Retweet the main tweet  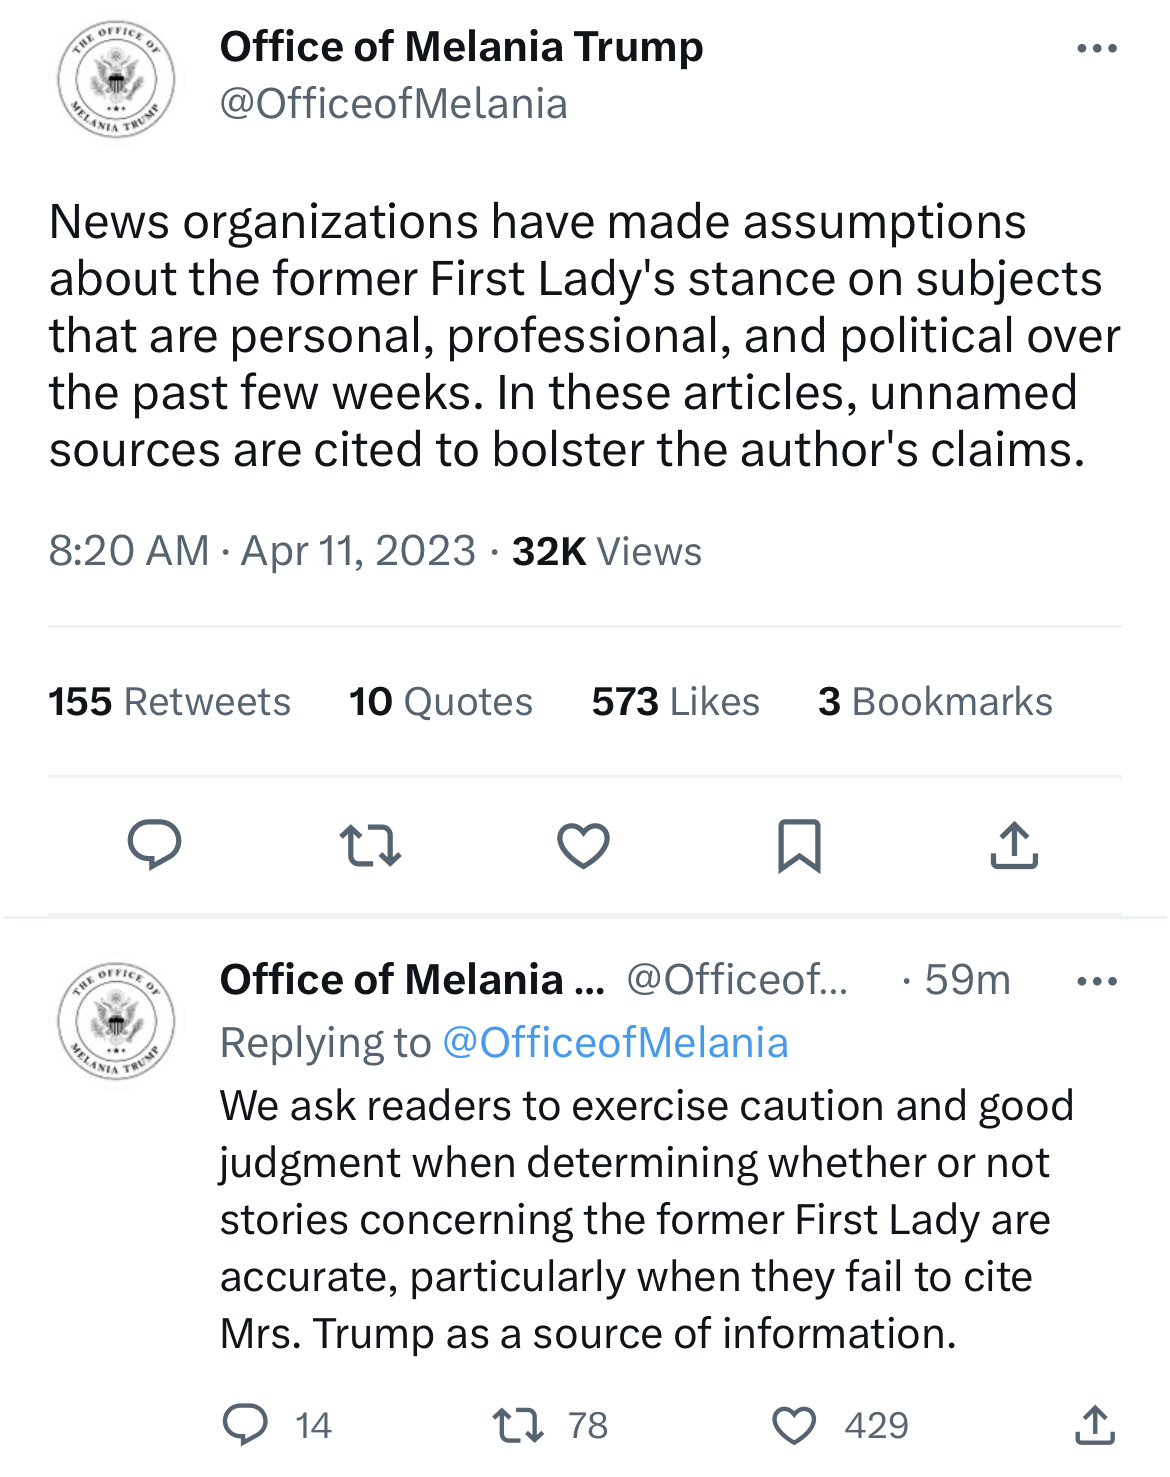coord(370,845)
